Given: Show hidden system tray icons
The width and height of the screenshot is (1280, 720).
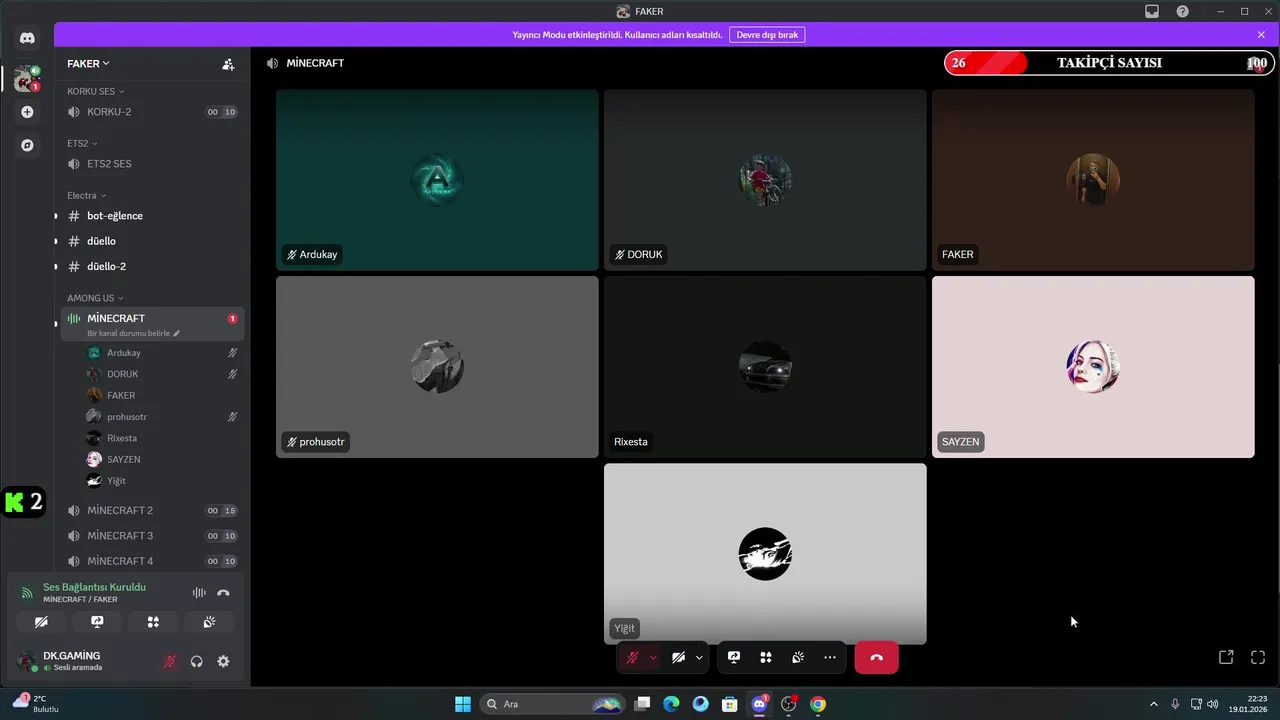Looking at the screenshot, I should pos(1153,704).
